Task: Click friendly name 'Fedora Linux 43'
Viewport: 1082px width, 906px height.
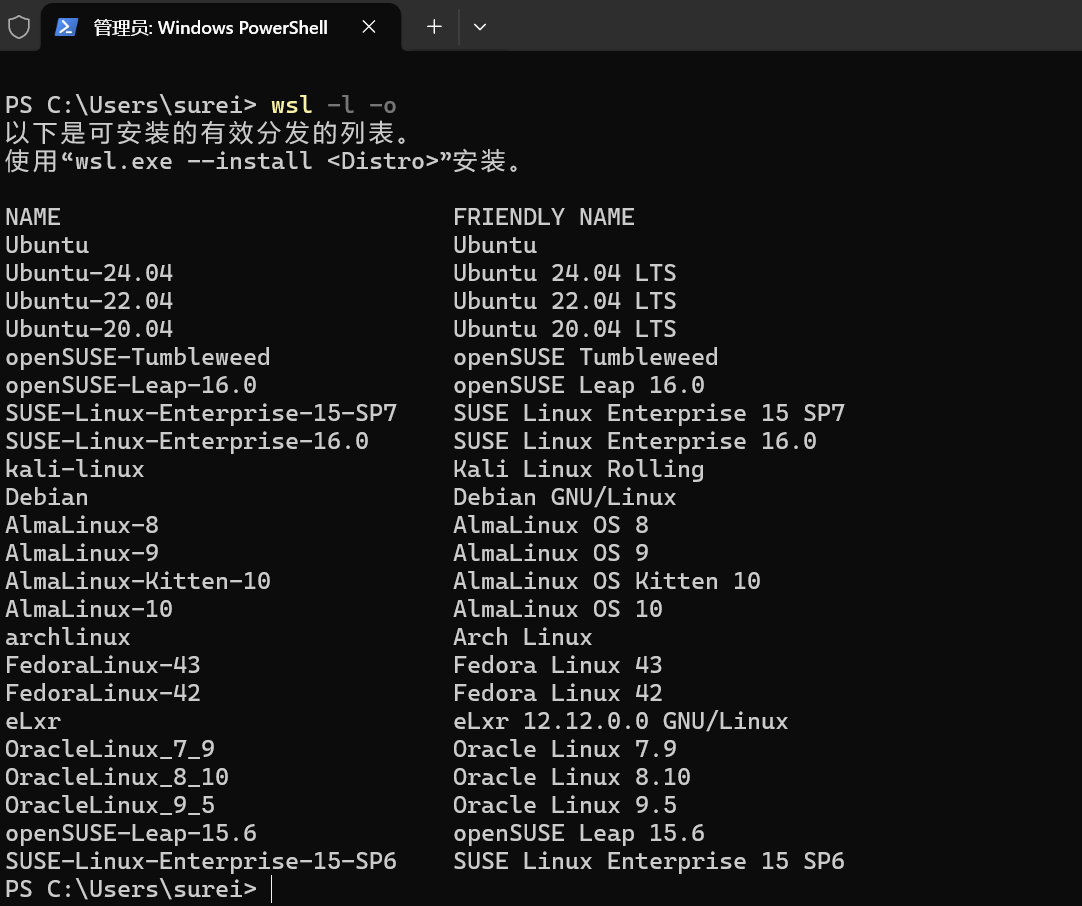Action: coord(558,665)
